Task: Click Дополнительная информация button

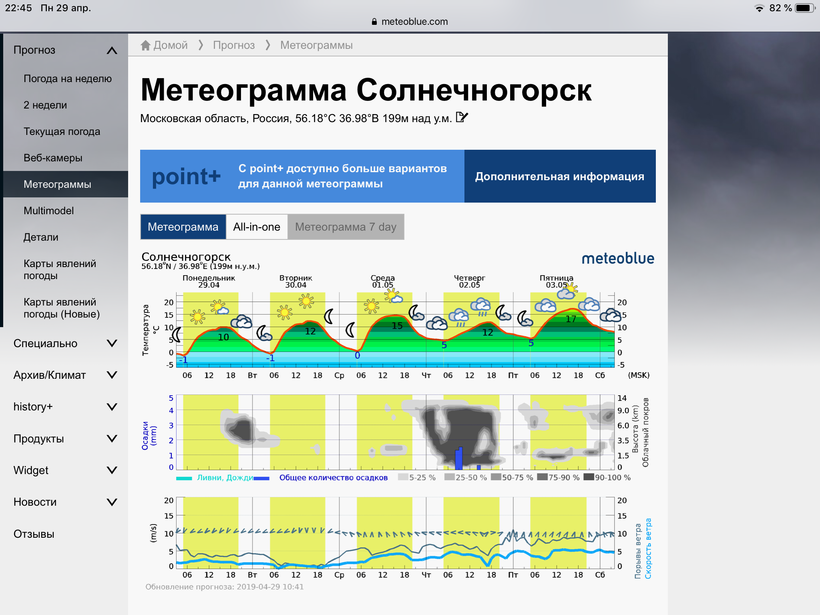Action: [x=559, y=177]
